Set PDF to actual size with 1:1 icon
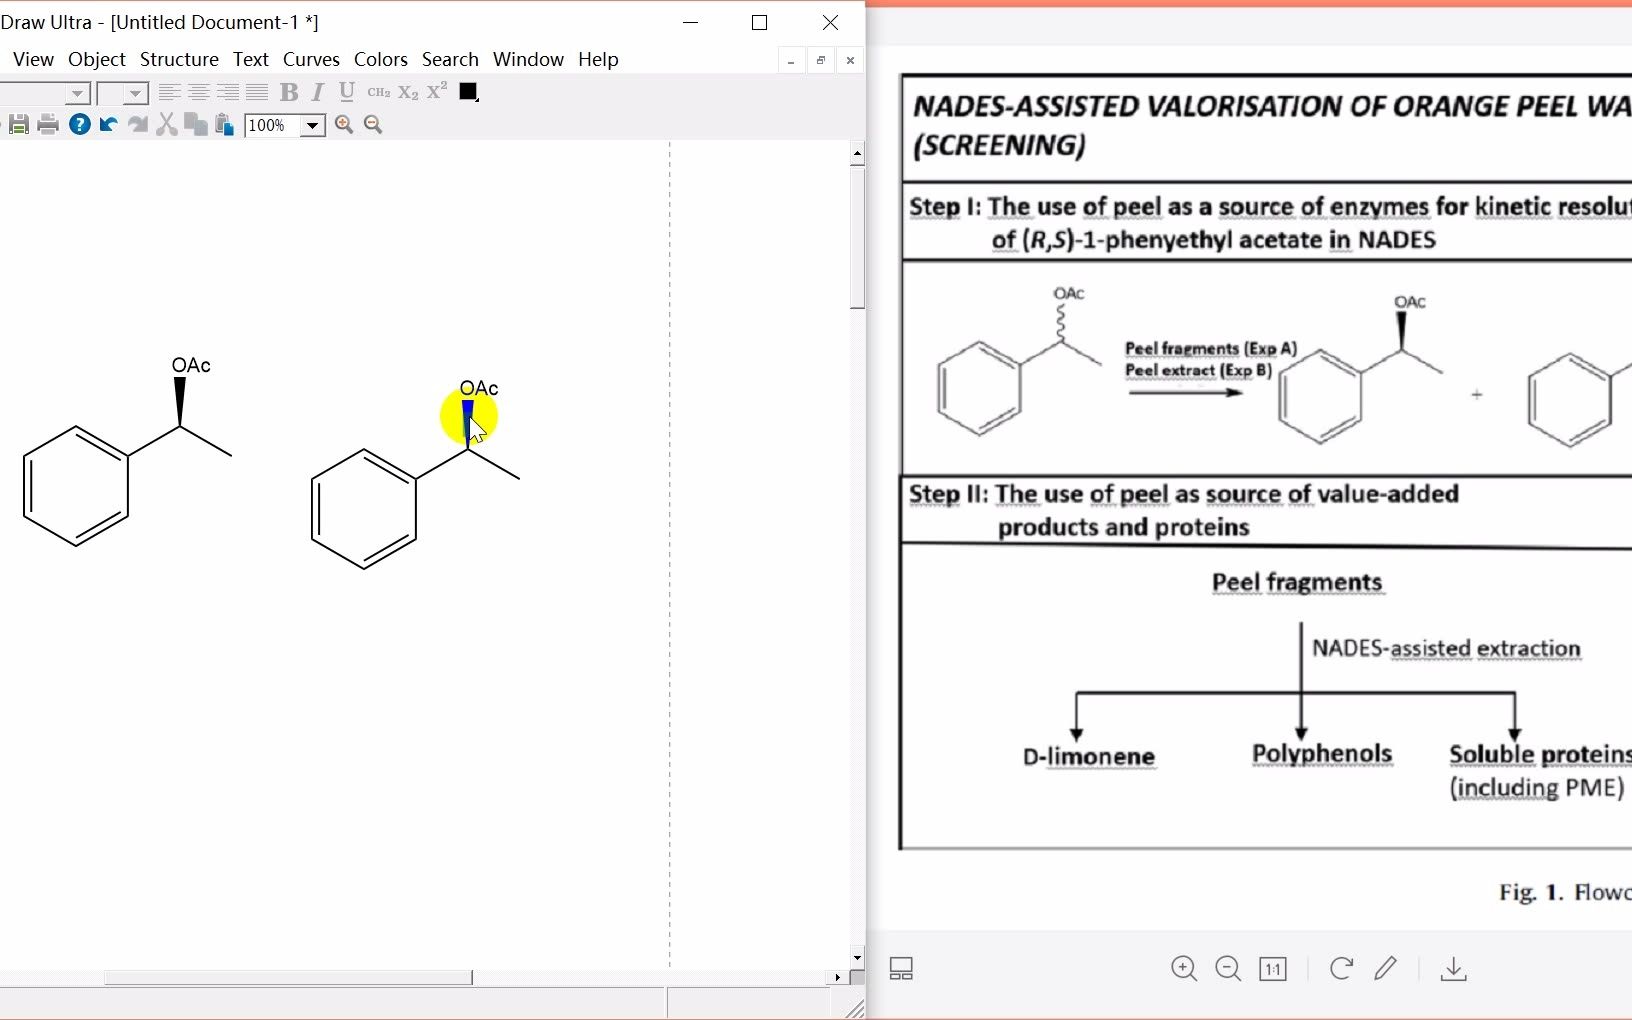1632x1020 pixels. point(1272,968)
